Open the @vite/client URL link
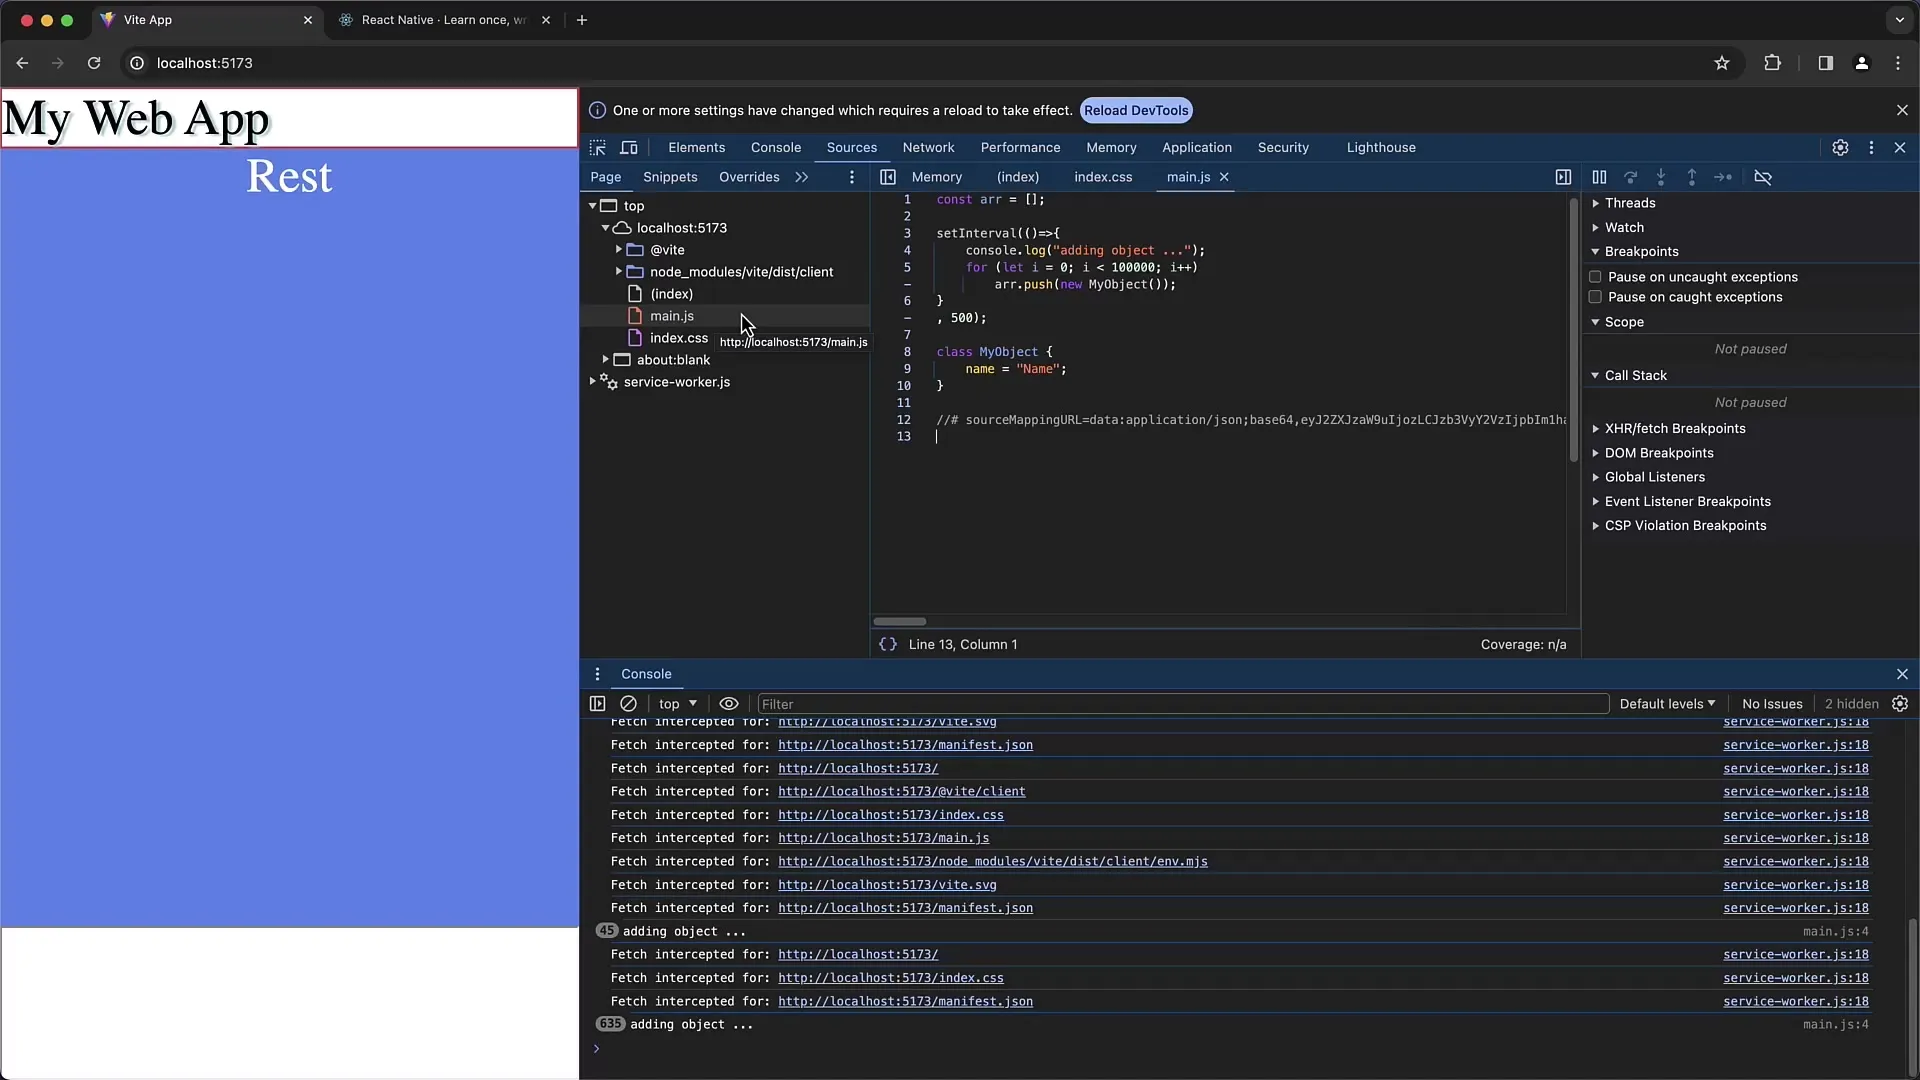 (901, 792)
